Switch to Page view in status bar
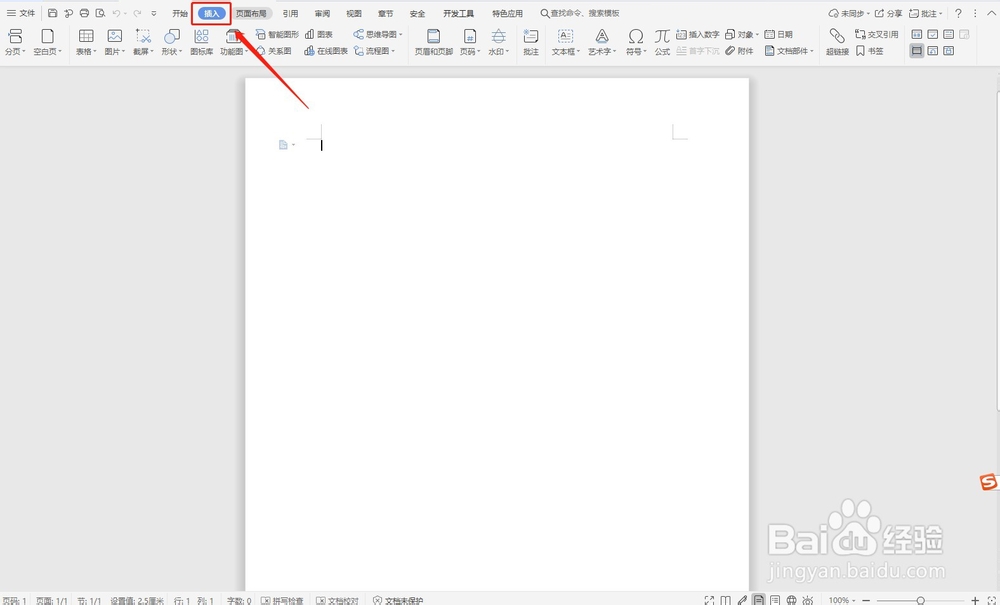The width and height of the screenshot is (1000, 605). coord(758,600)
